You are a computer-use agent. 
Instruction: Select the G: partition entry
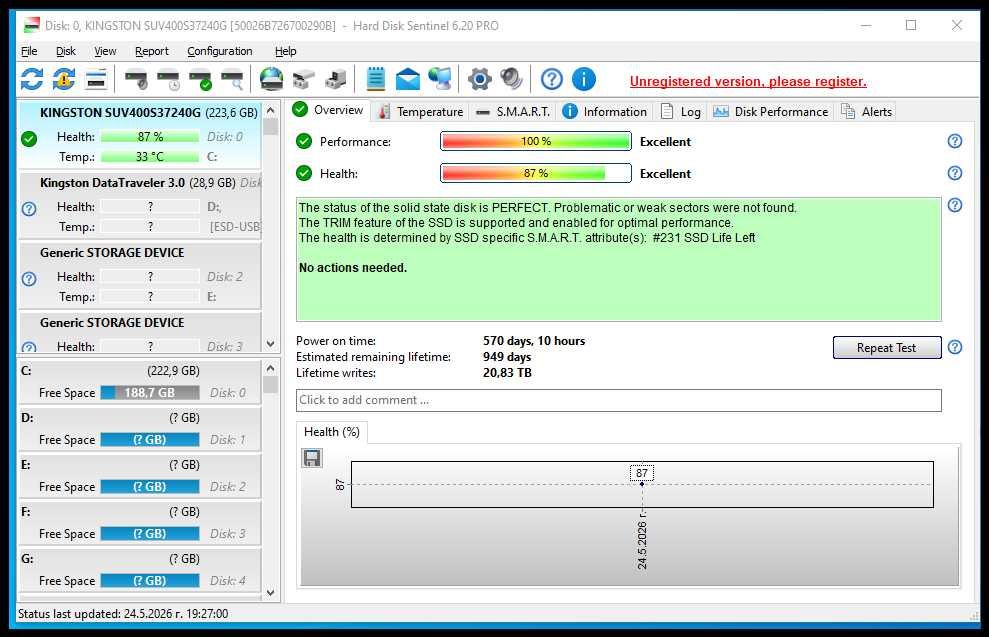[x=139, y=570]
